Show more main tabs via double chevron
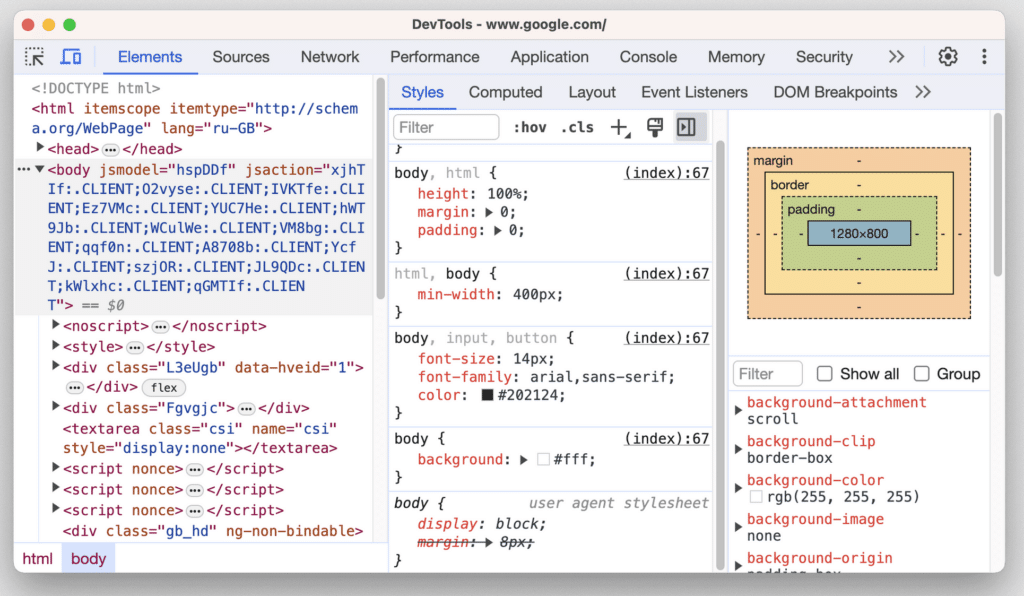Viewport: 1024px width, 596px height. 896,57
